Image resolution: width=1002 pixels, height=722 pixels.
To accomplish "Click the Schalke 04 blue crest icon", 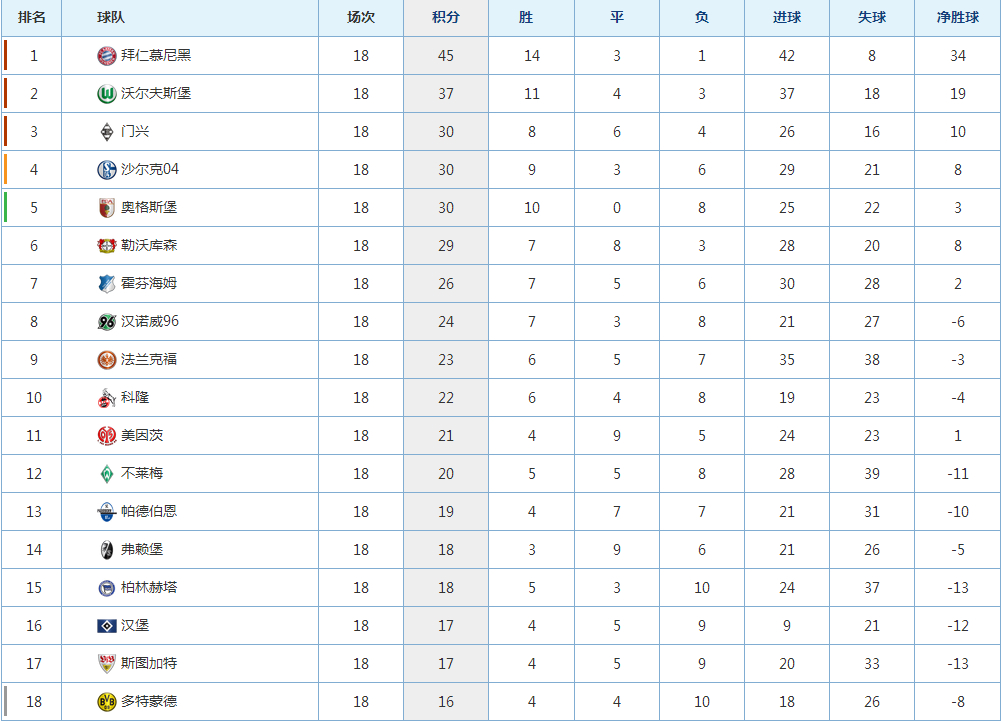I will click(107, 170).
